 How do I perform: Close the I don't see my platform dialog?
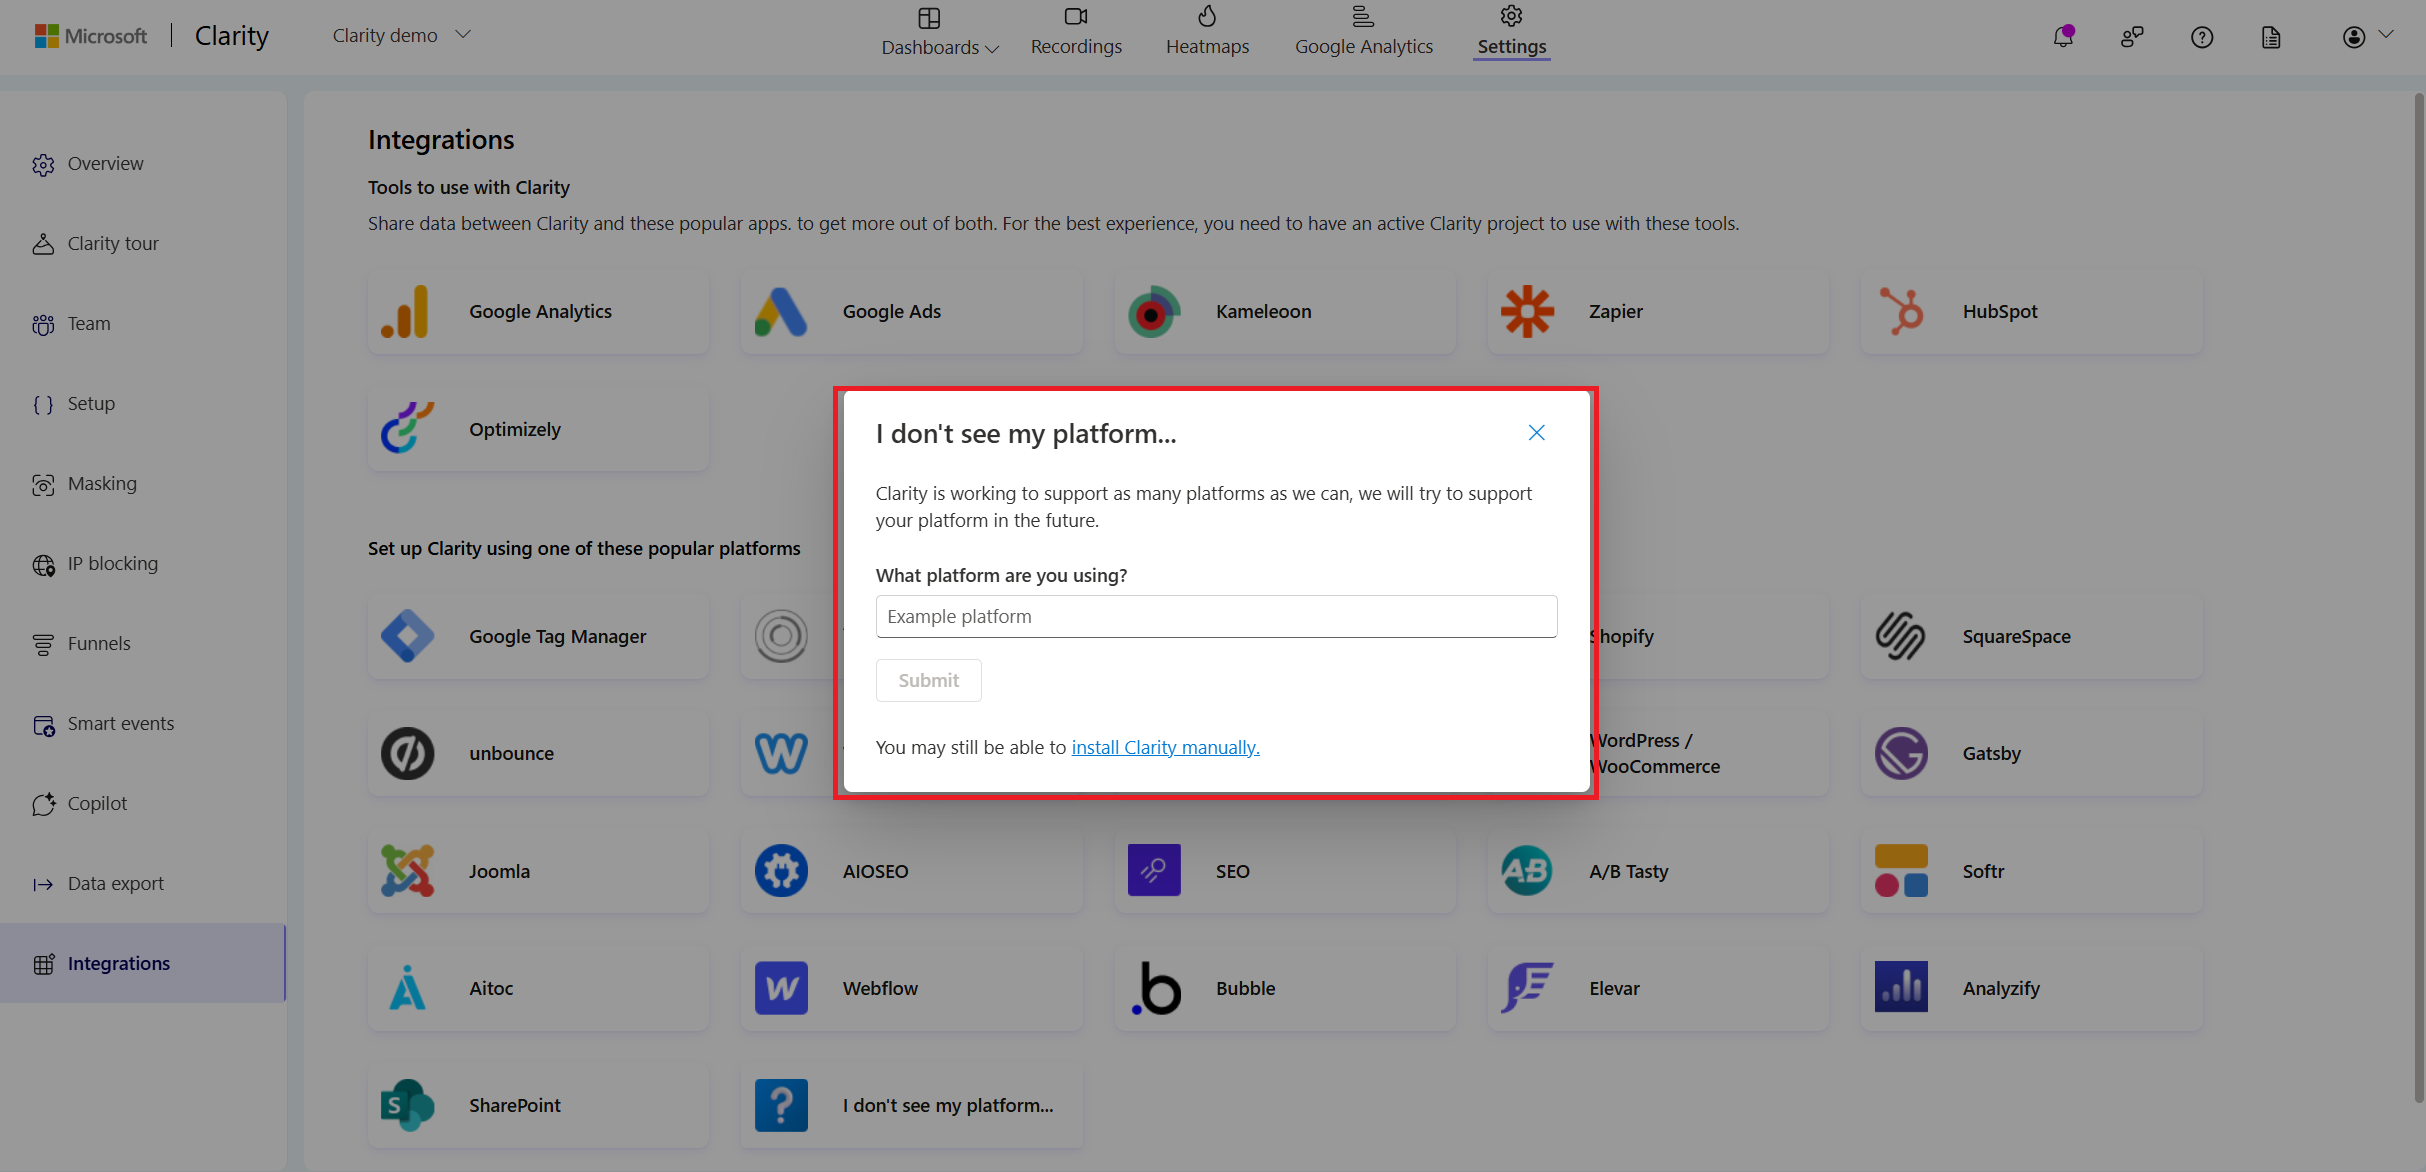(1536, 432)
